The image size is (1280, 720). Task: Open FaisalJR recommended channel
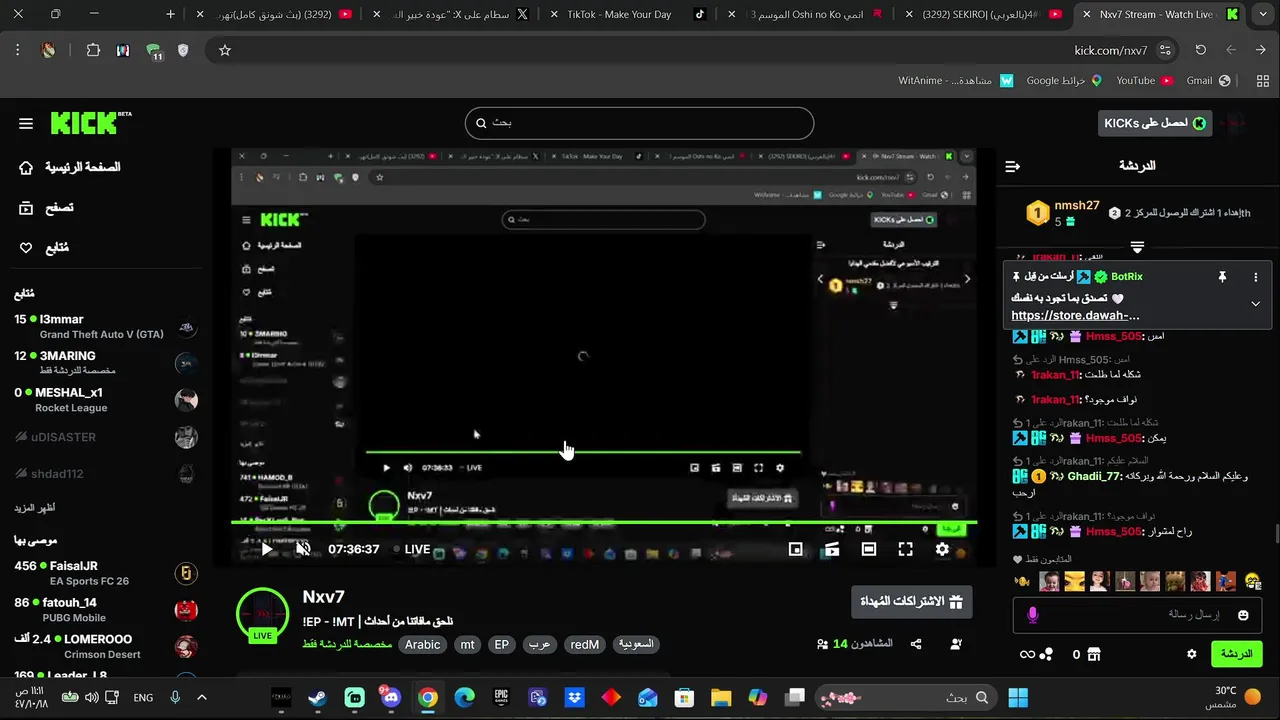[106, 573]
